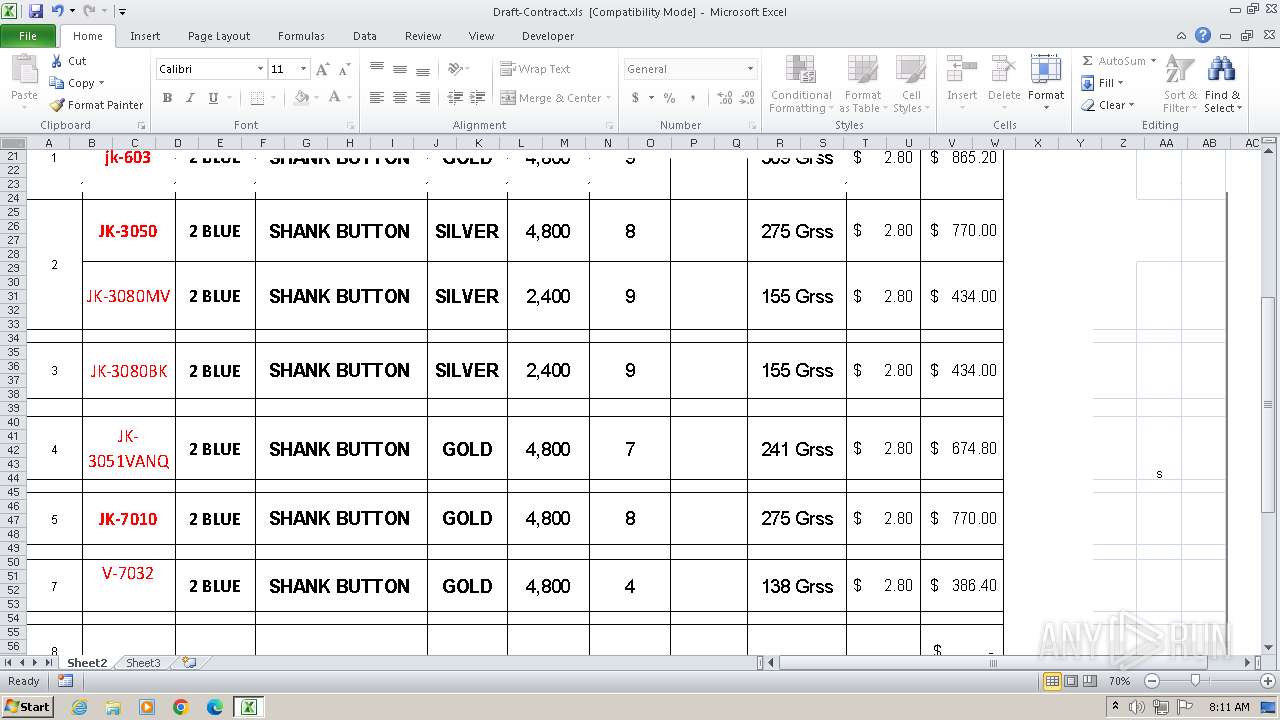Apply Align Text Left
This screenshot has height=720, width=1280.
tap(377, 98)
